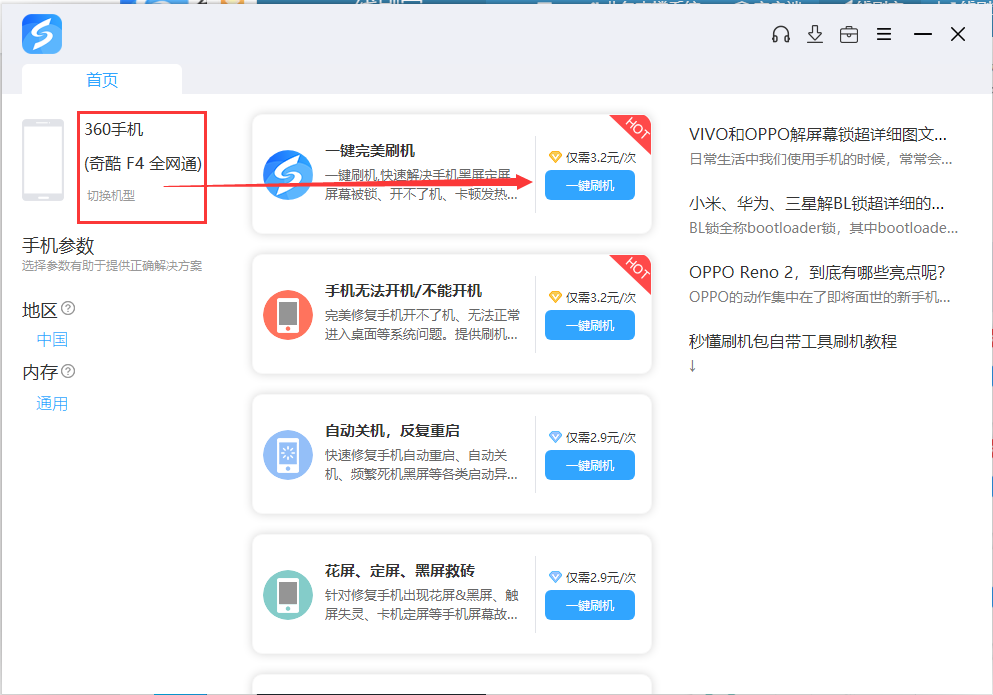
Task: Open 一键完美刷机 card title
Action: click(x=370, y=151)
